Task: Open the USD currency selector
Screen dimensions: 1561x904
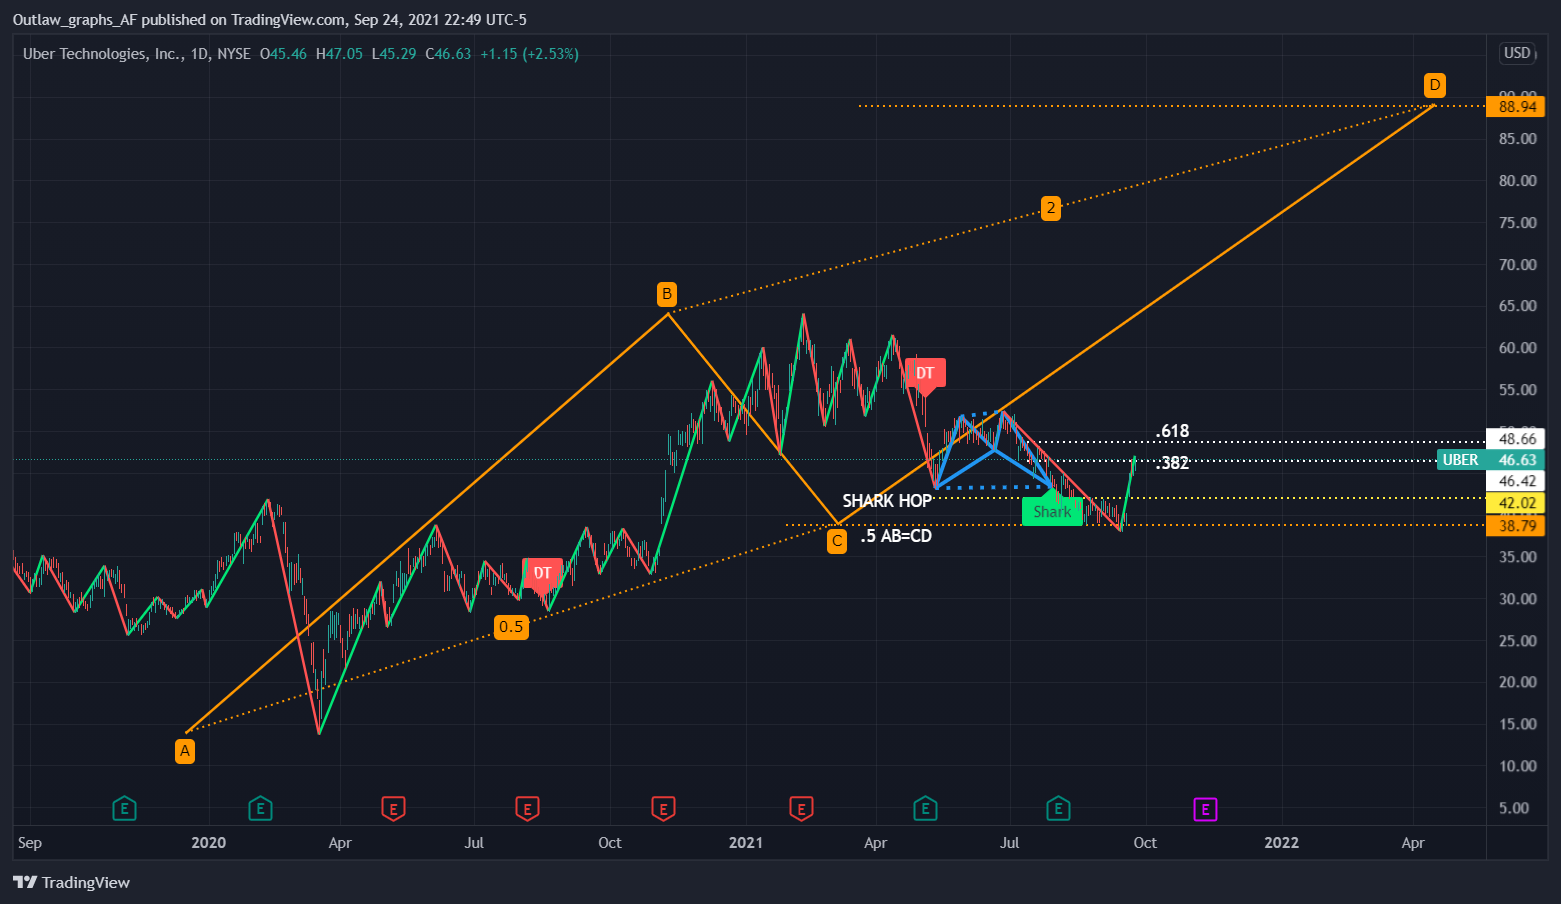Action: click(1517, 53)
